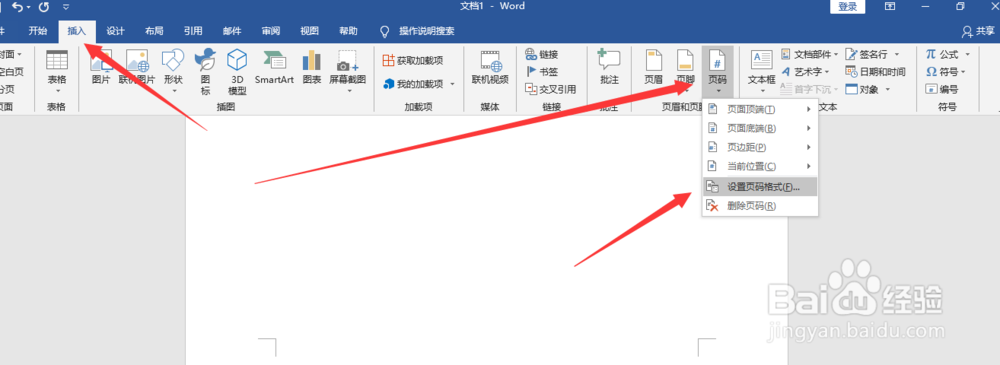Click 空白页 (Blank Page) in pages group
The image size is (1000, 365).
(11, 71)
